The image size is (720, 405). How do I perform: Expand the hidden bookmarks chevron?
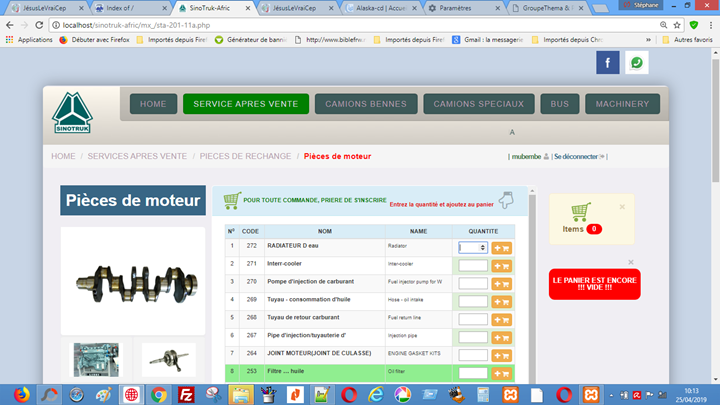click(648, 40)
